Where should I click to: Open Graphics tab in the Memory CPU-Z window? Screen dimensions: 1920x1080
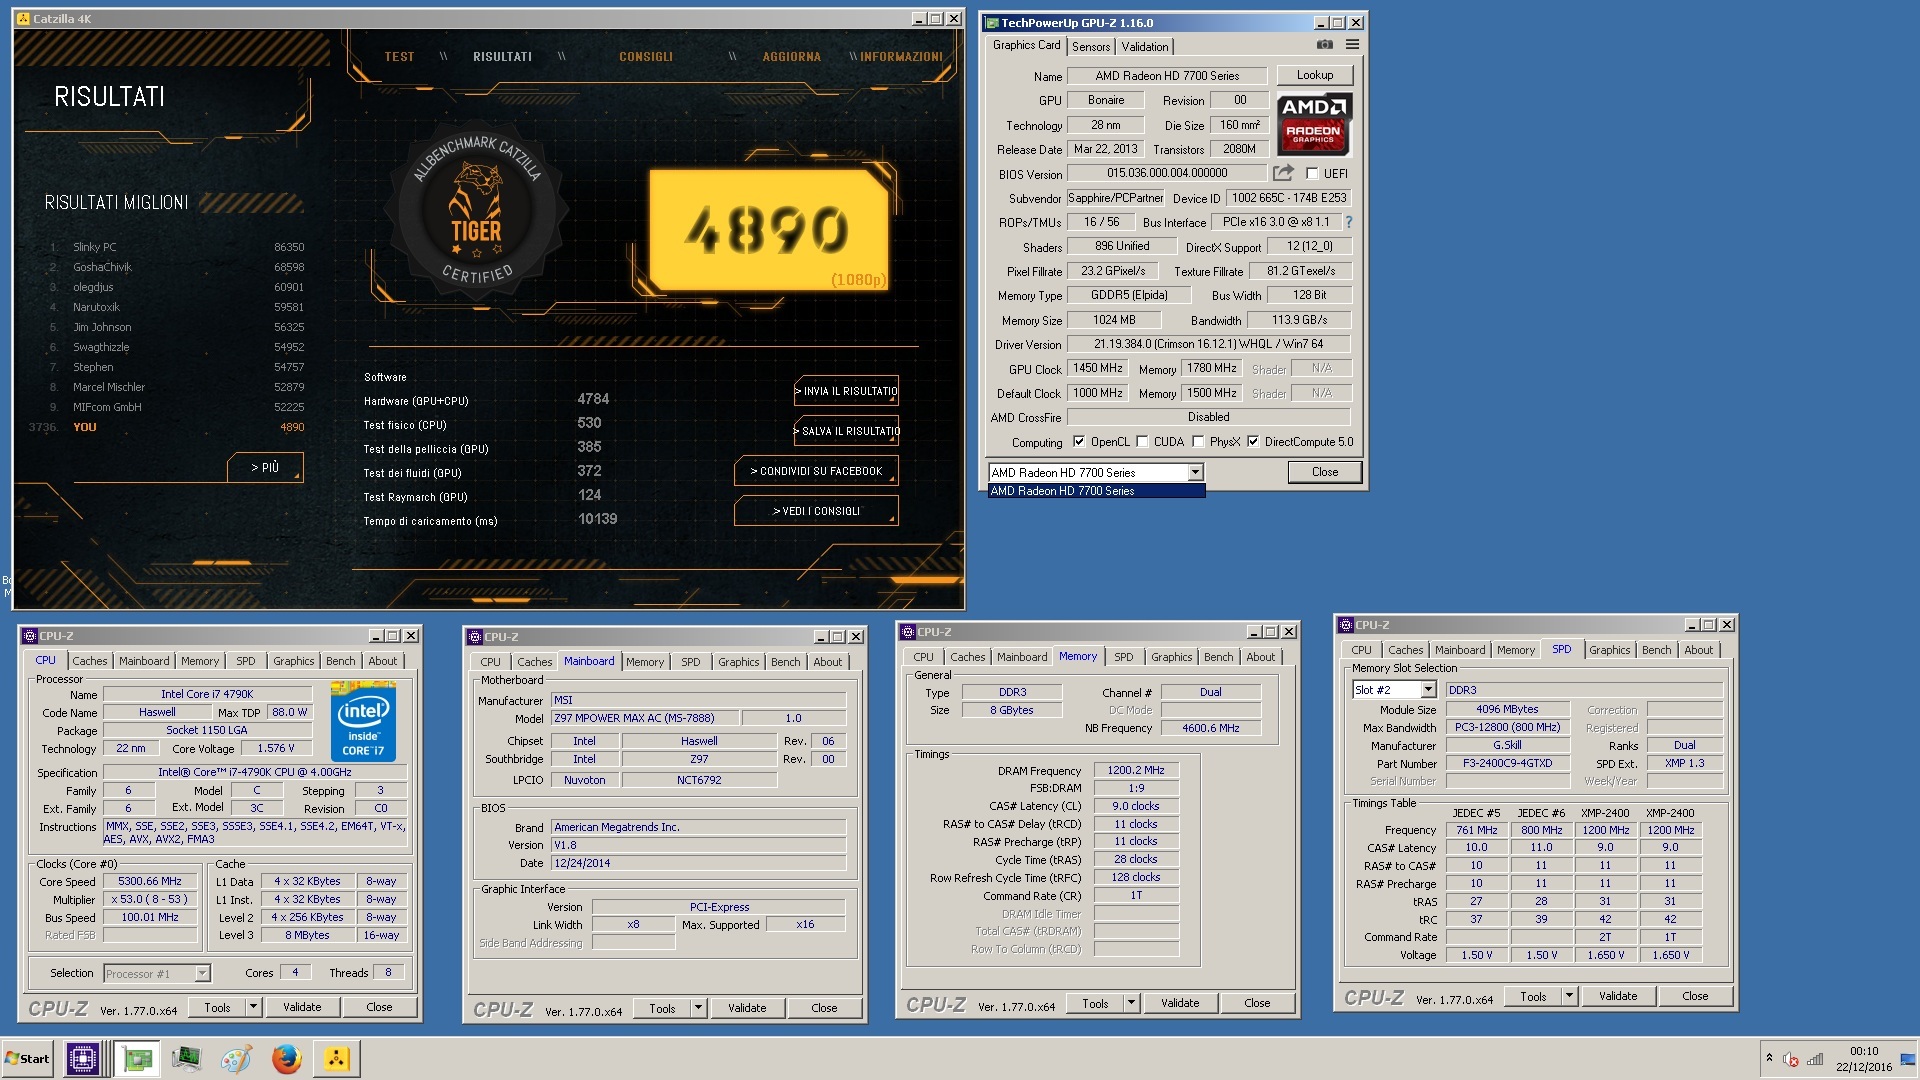pos(1171,657)
